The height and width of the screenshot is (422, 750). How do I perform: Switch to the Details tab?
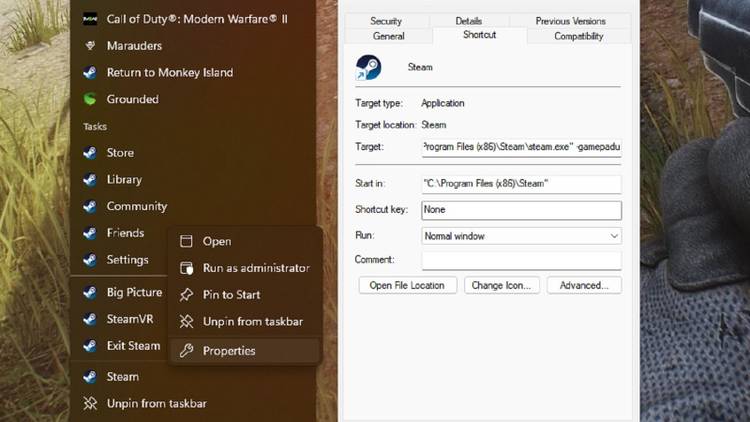469,21
